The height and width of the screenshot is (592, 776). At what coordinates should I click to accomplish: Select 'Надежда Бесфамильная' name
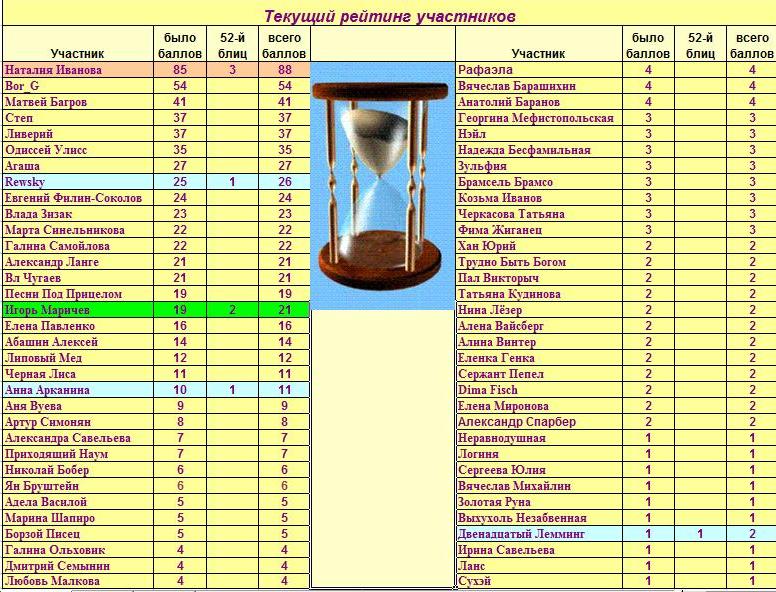pyautogui.click(x=538, y=149)
